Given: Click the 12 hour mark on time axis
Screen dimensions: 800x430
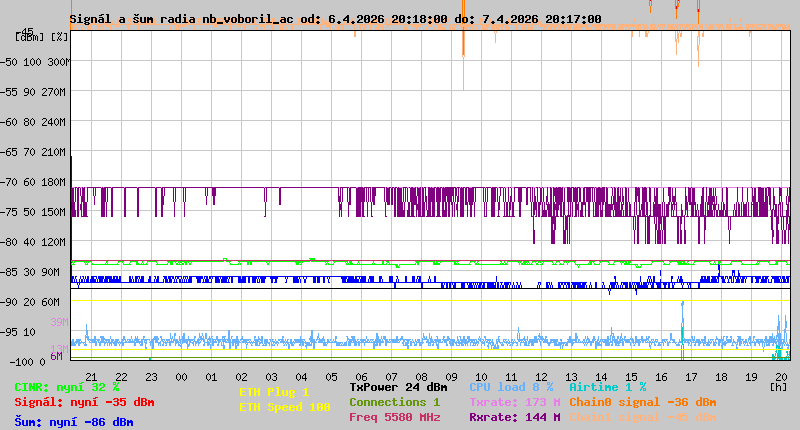Looking at the screenshot, I should (x=541, y=377).
